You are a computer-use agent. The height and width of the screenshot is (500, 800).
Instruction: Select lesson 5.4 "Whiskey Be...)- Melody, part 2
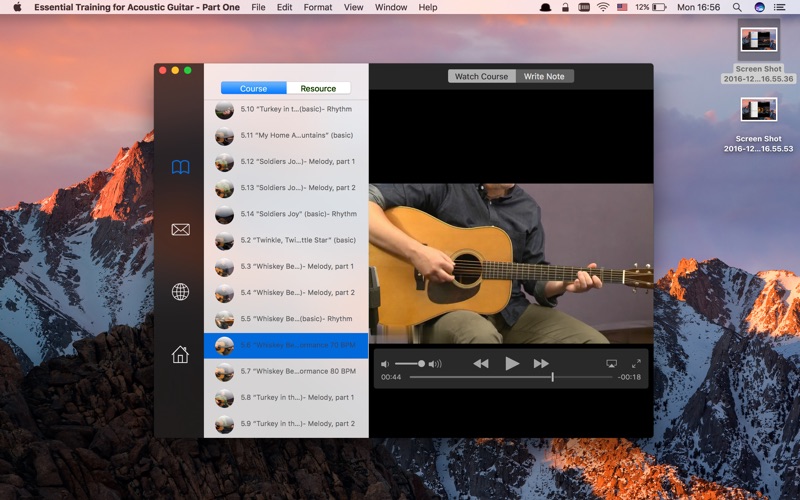(x=286, y=293)
